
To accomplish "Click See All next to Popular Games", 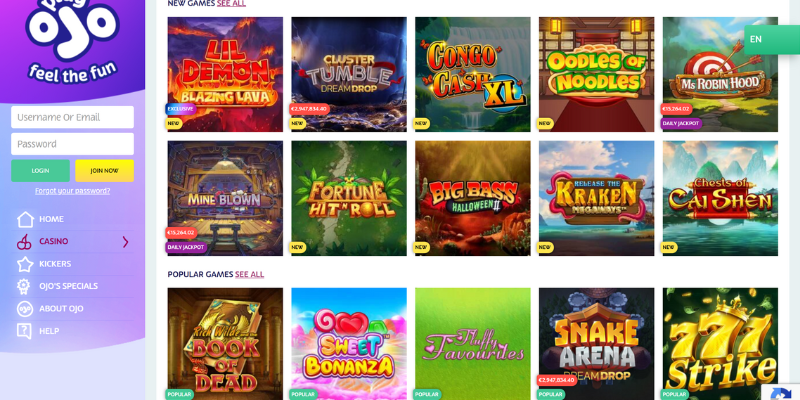I will tap(249, 274).
